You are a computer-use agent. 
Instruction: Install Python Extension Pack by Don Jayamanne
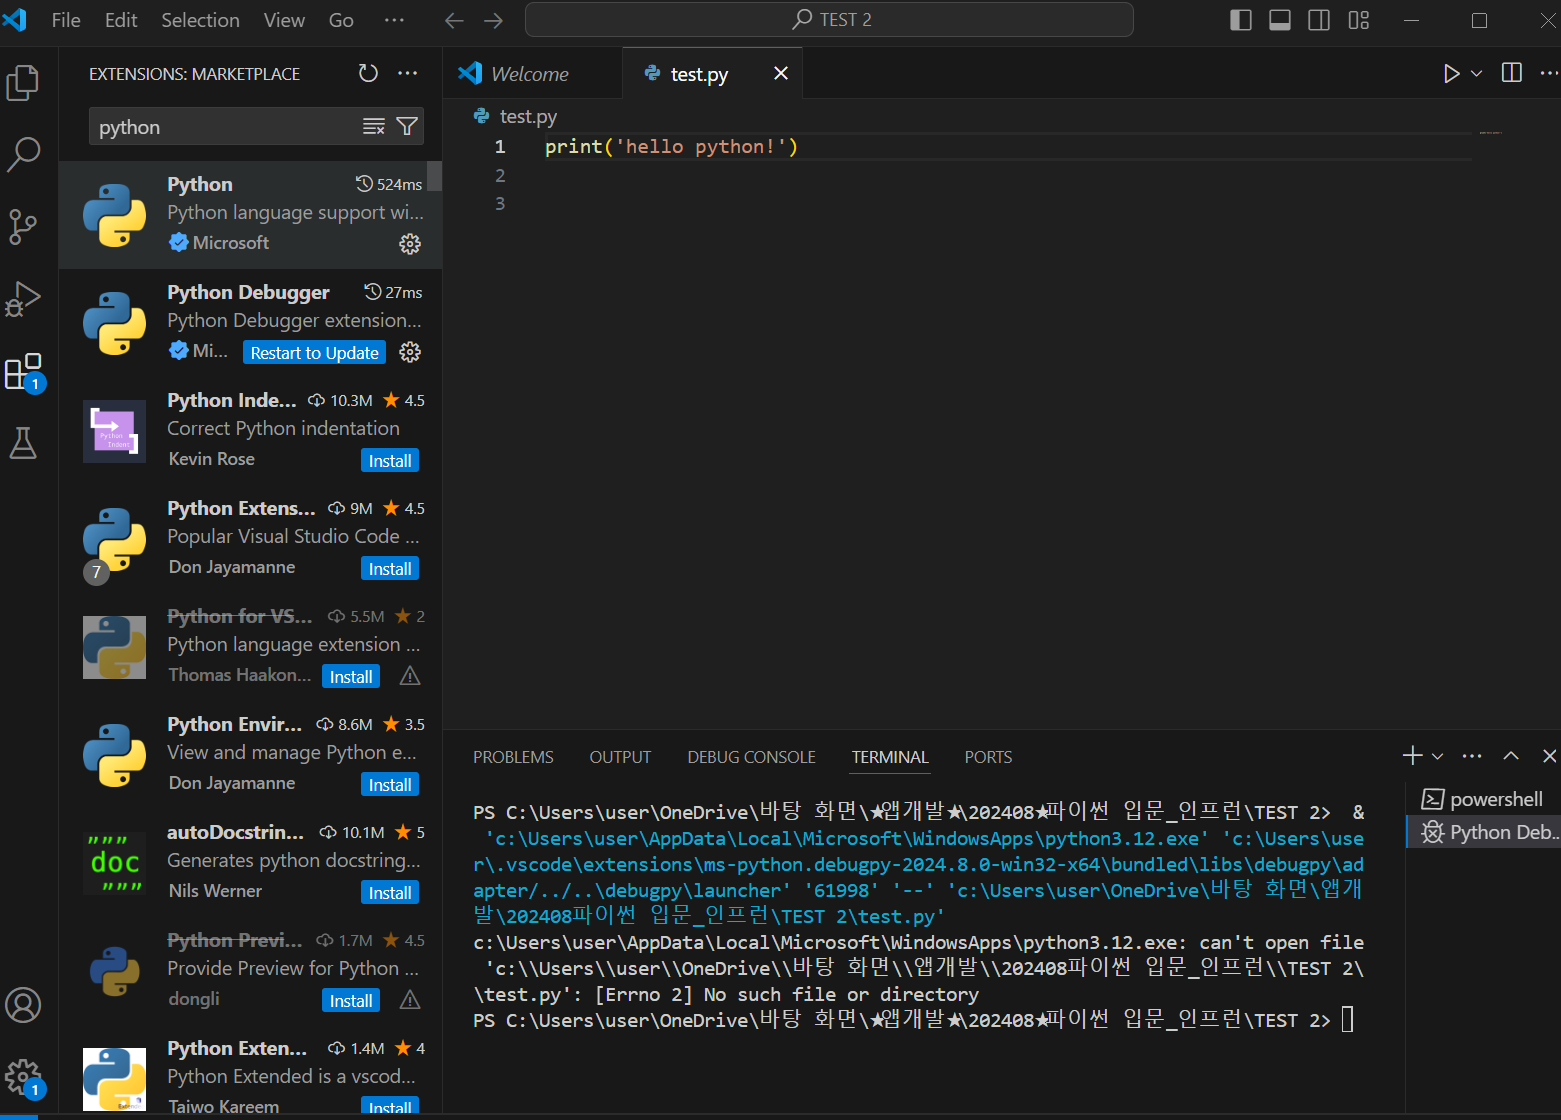coord(390,568)
